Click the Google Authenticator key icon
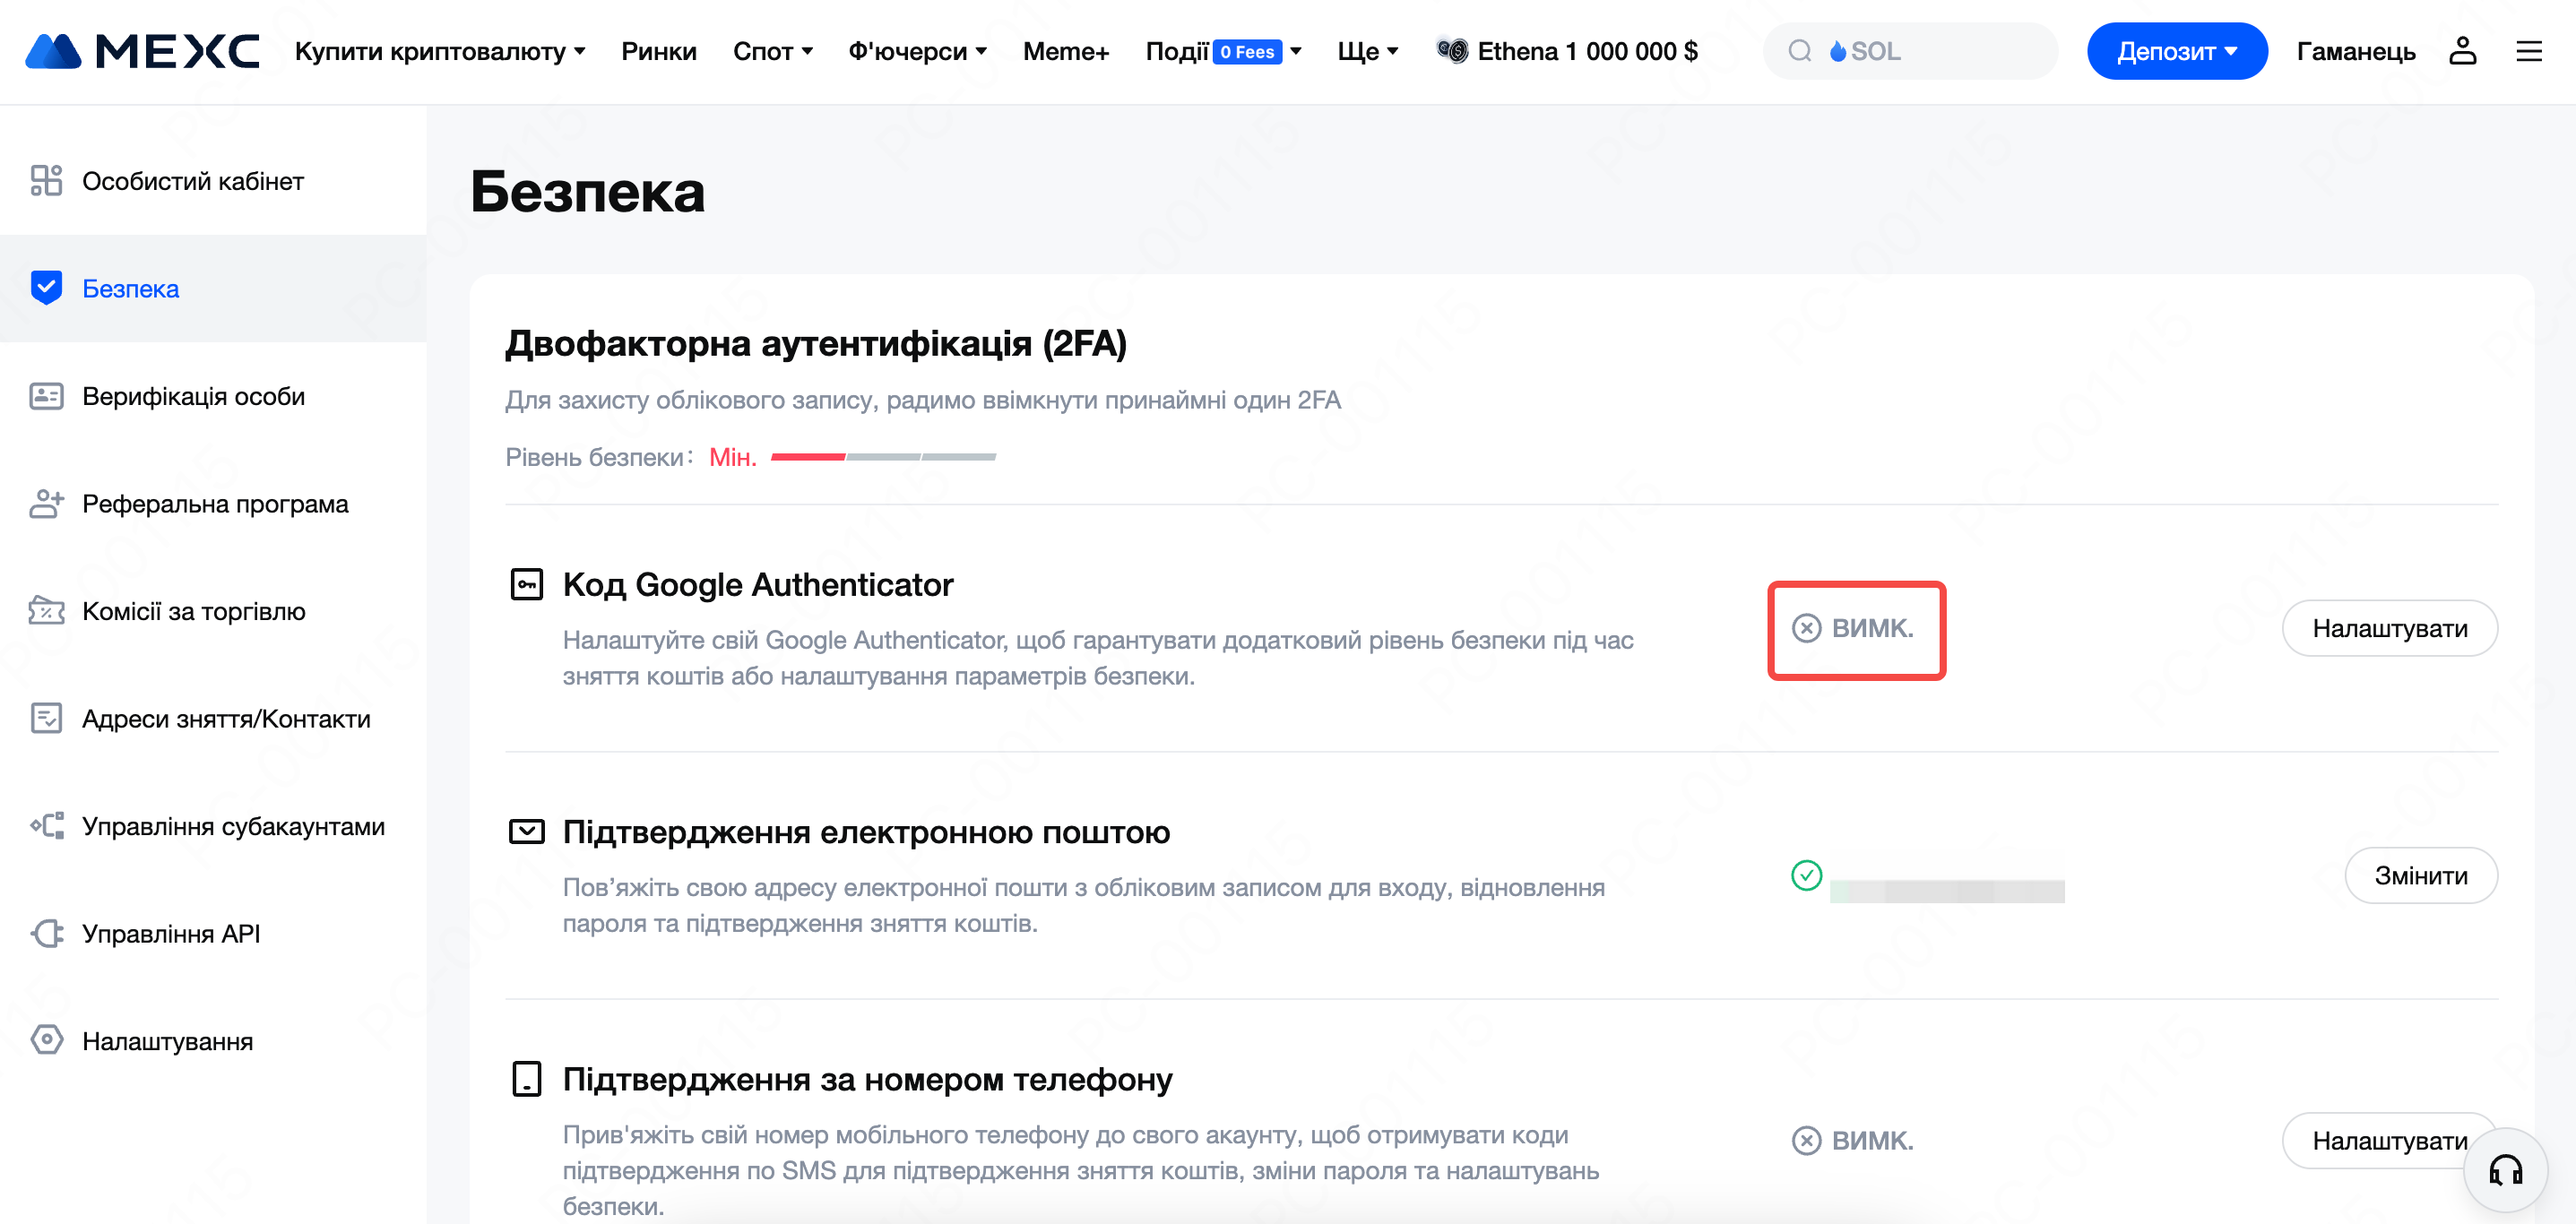2576x1224 pixels. (x=526, y=584)
